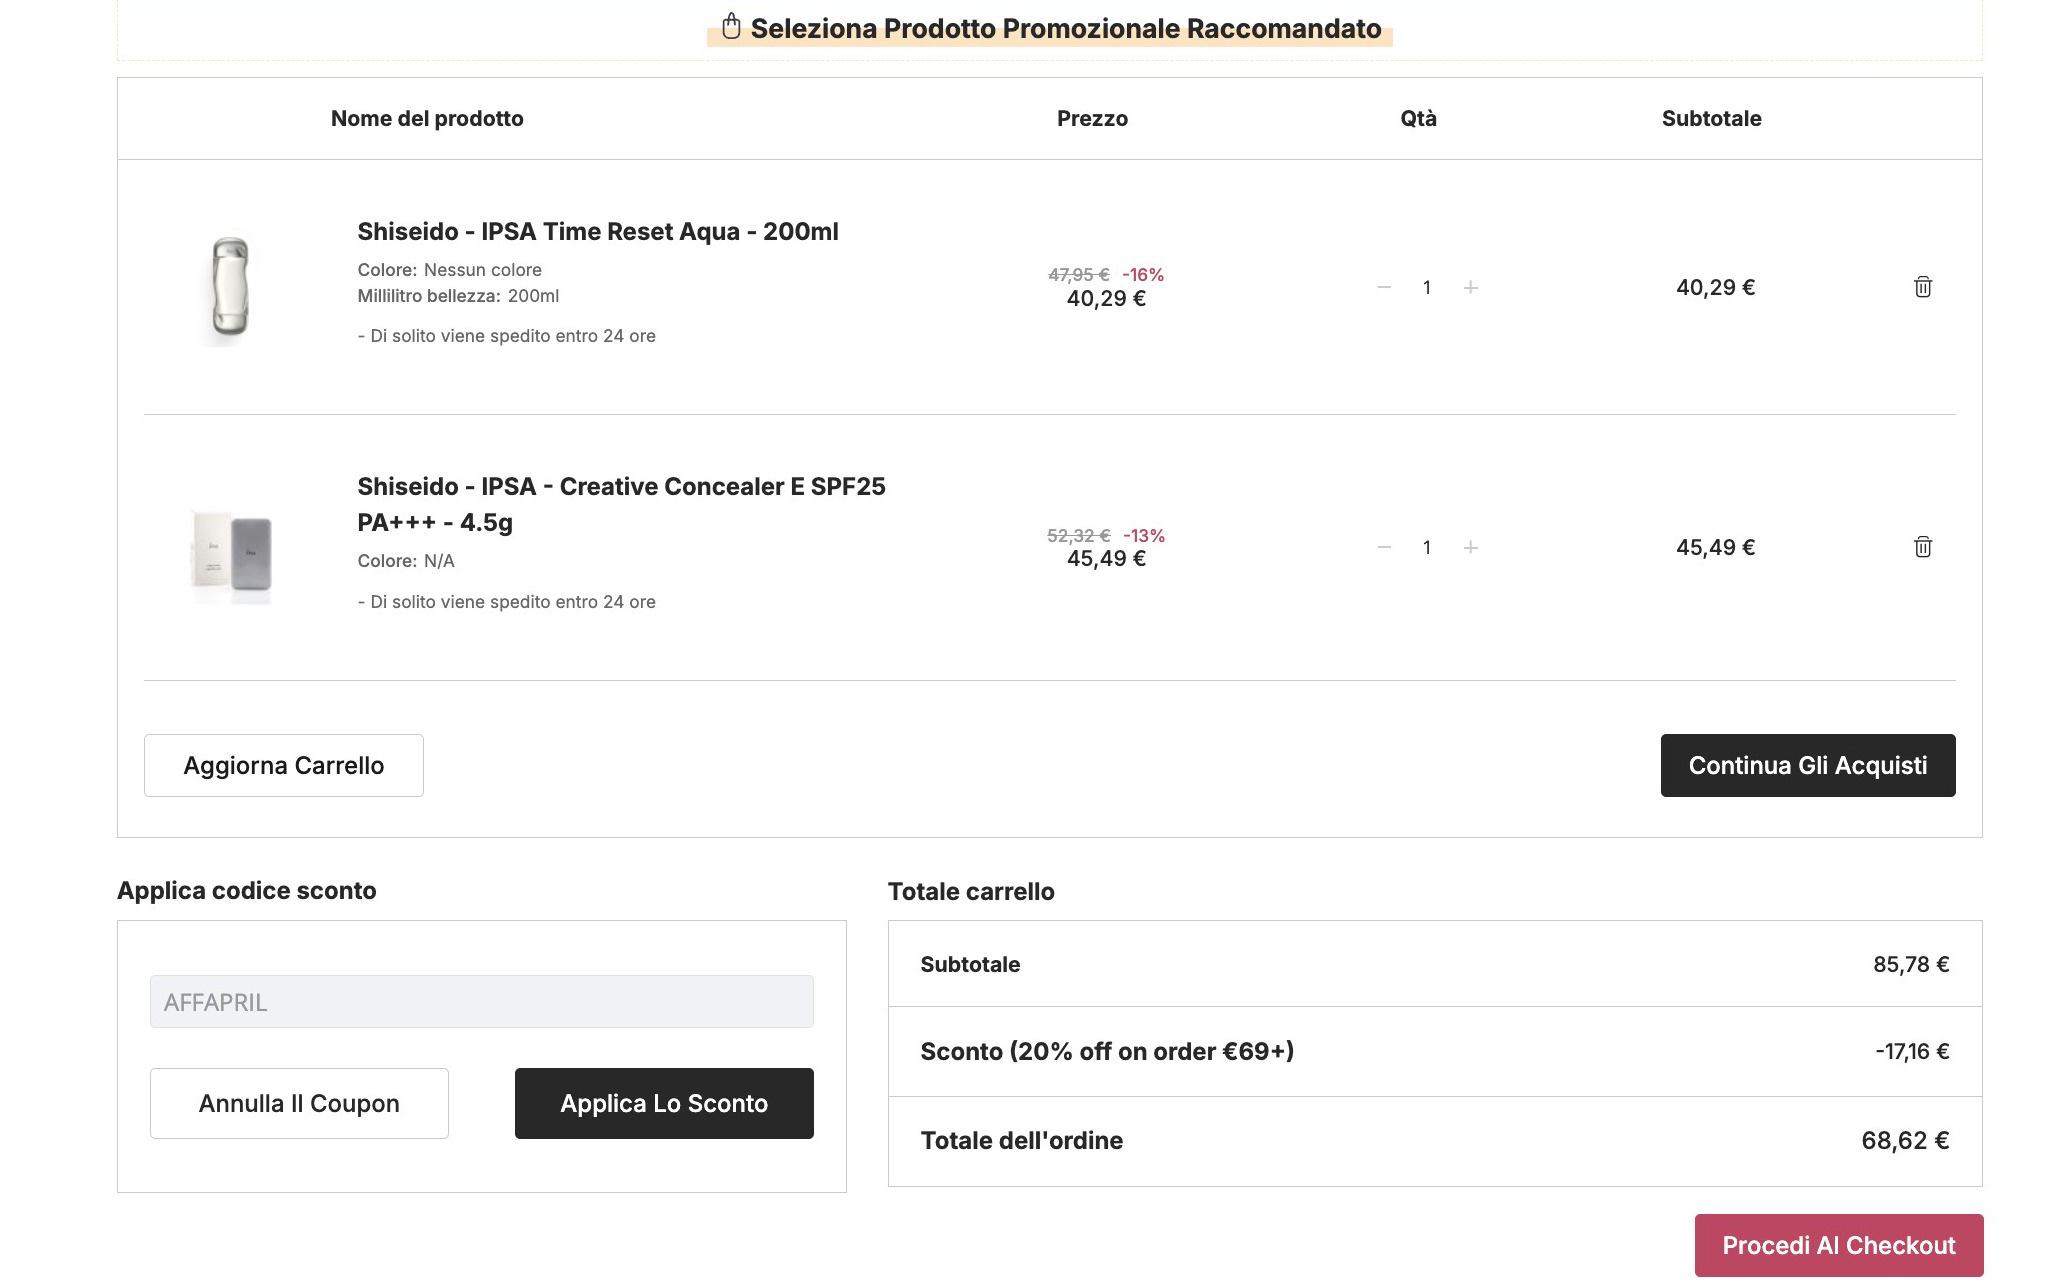The width and height of the screenshot is (2064, 1284).
Task: Click the Nome del prodotto column header
Action: click(427, 118)
